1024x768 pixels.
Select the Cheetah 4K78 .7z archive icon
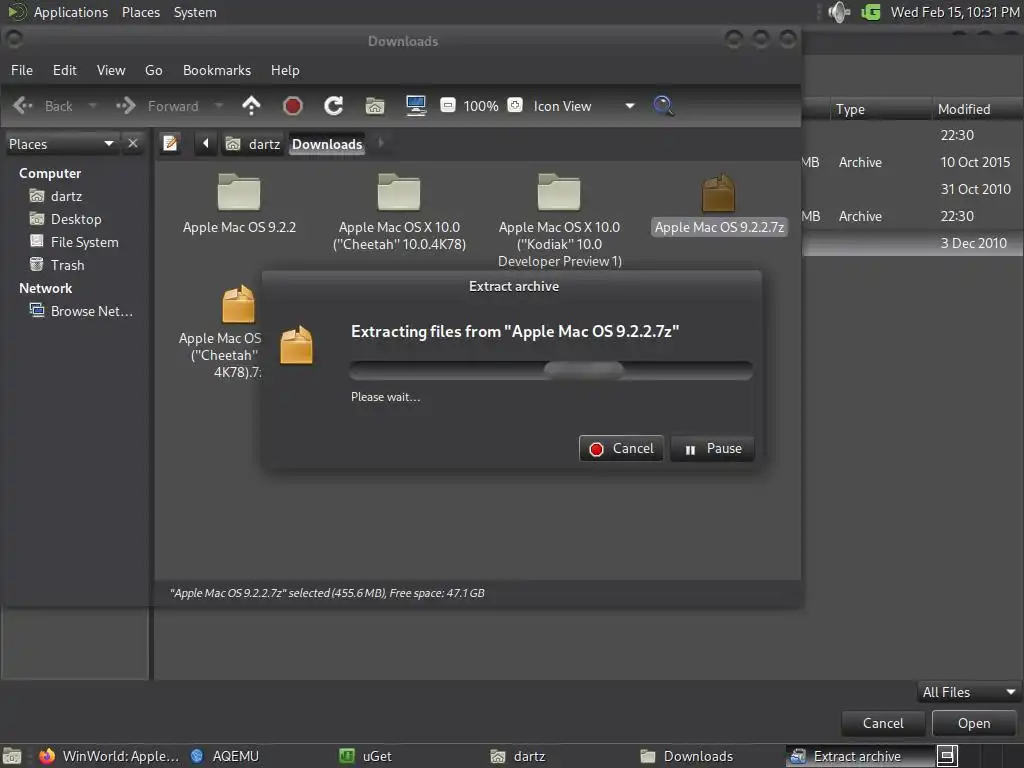tap(238, 304)
